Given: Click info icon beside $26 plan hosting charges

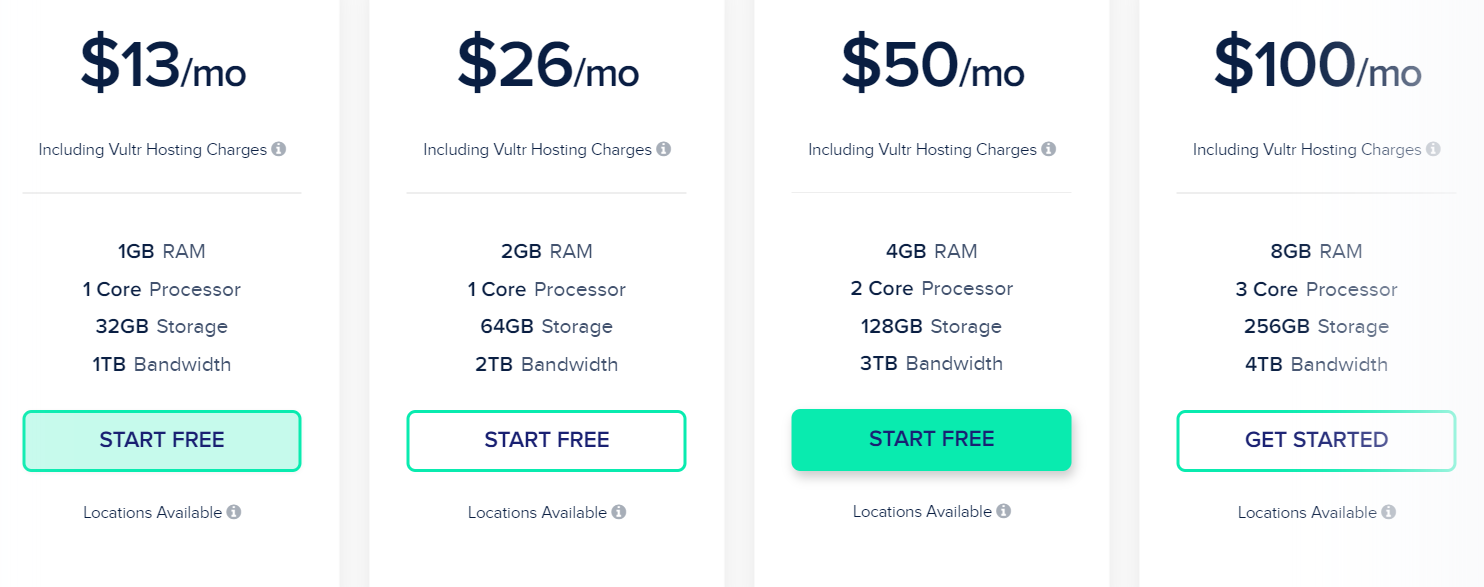Looking at the screenshot, I should 663,149.
